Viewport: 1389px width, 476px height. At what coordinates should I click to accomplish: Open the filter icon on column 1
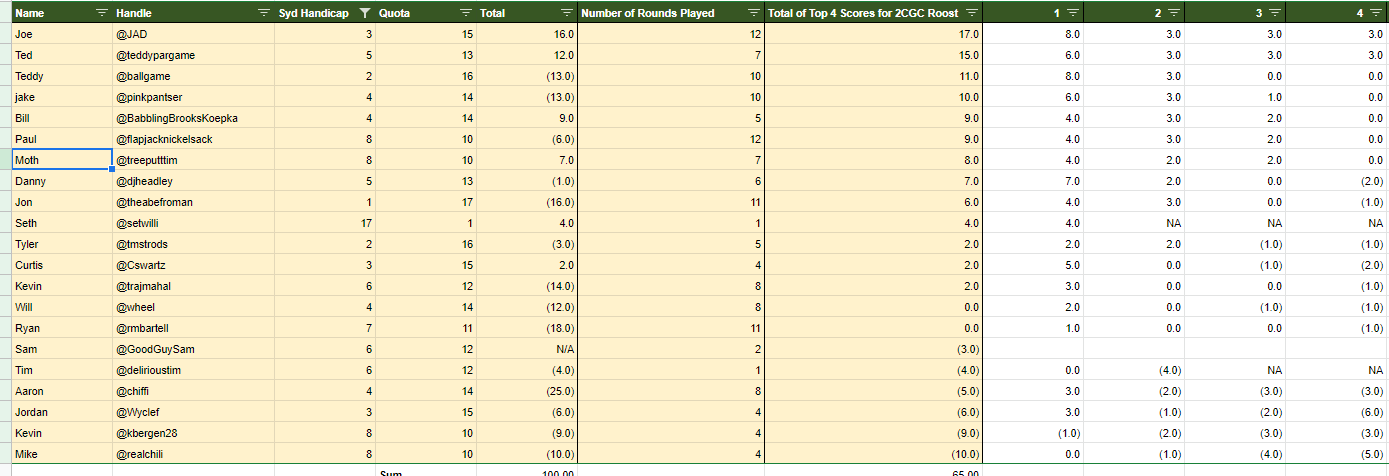pos(1072,13)
